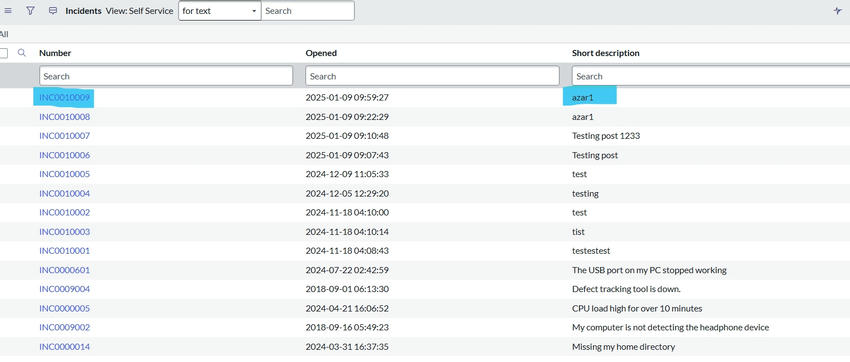Screen dimensions: 850x362
Task: Focus the Opened column search box
Action: click(432, 76)
